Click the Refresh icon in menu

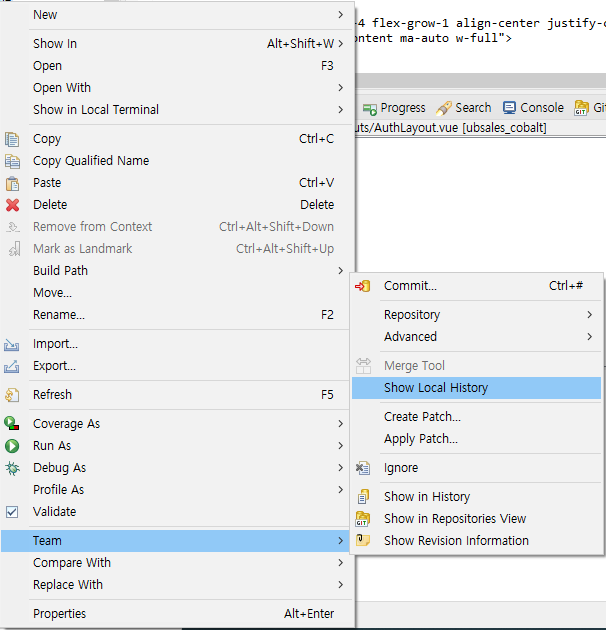click(x=12, y=395)
